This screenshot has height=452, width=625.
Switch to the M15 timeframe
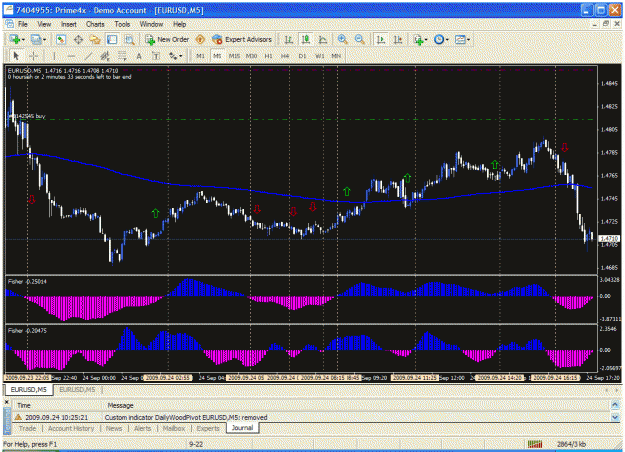[234, 56]
